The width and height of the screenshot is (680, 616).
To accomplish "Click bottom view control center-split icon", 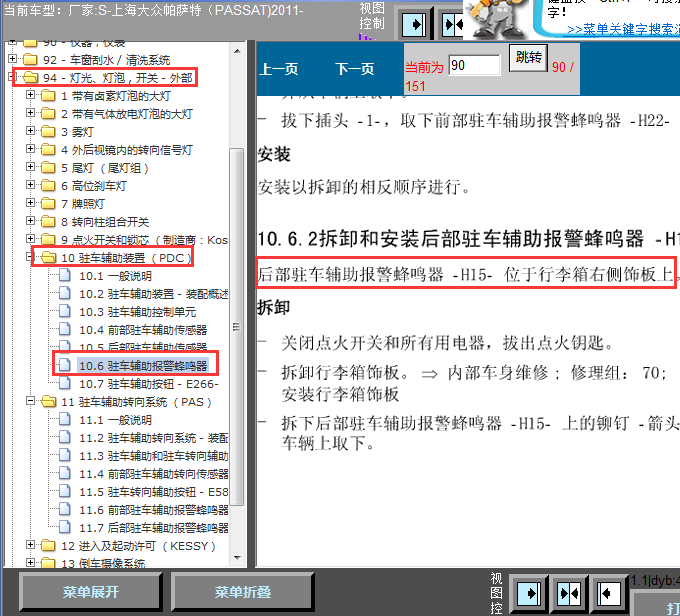I will coord(569,593).
